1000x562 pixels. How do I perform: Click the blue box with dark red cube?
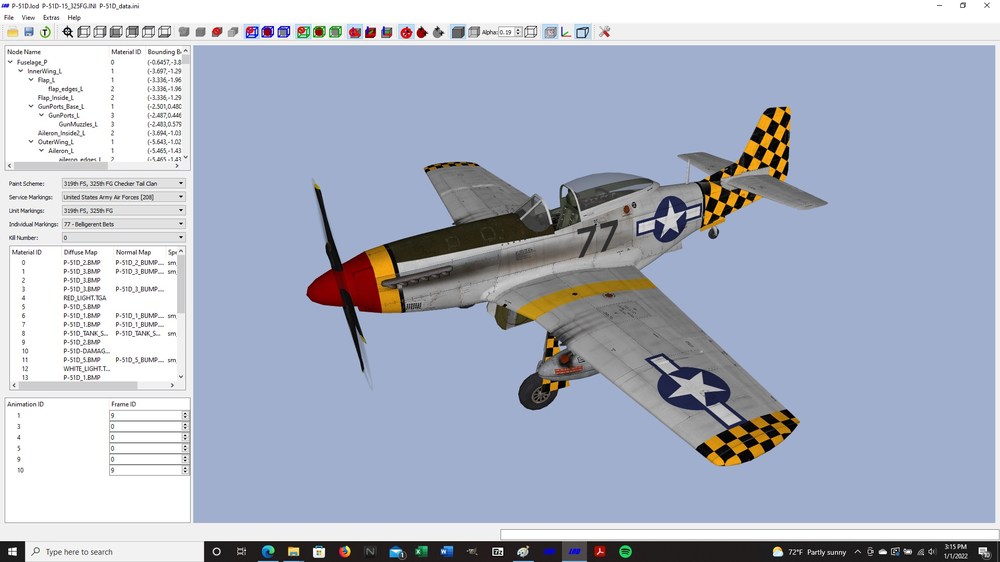(x=268, y=32)
